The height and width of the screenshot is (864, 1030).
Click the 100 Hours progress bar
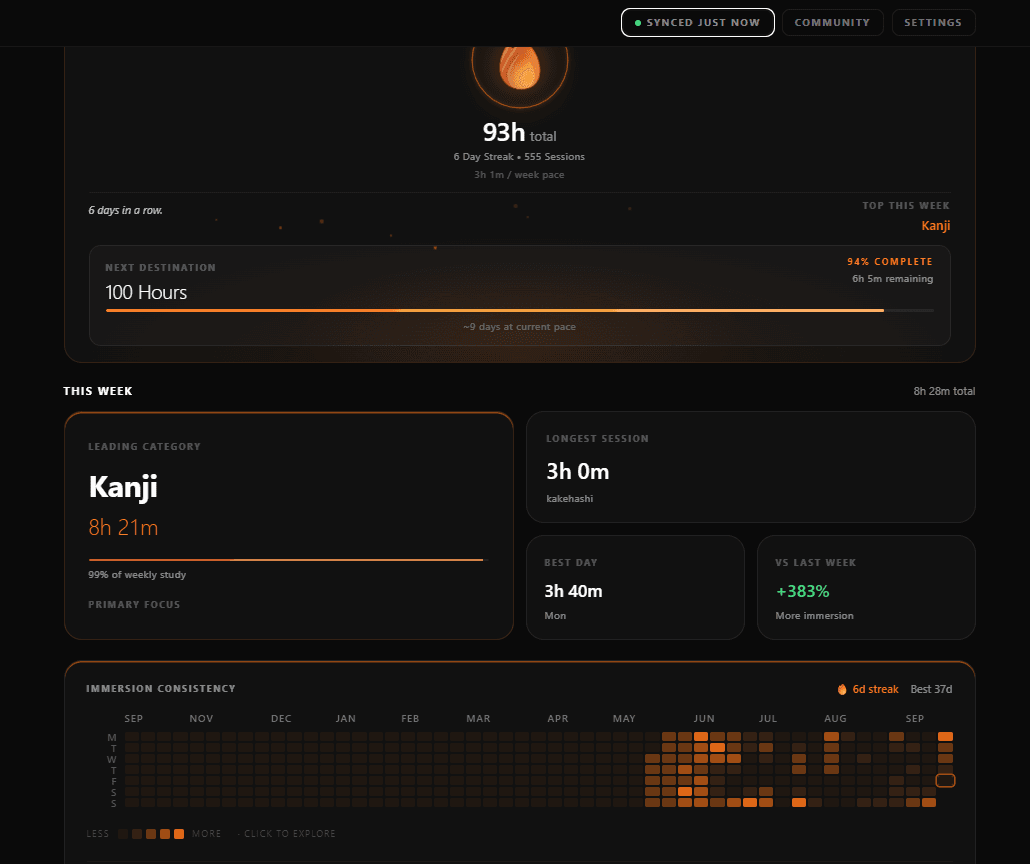(x=520, y=310)
